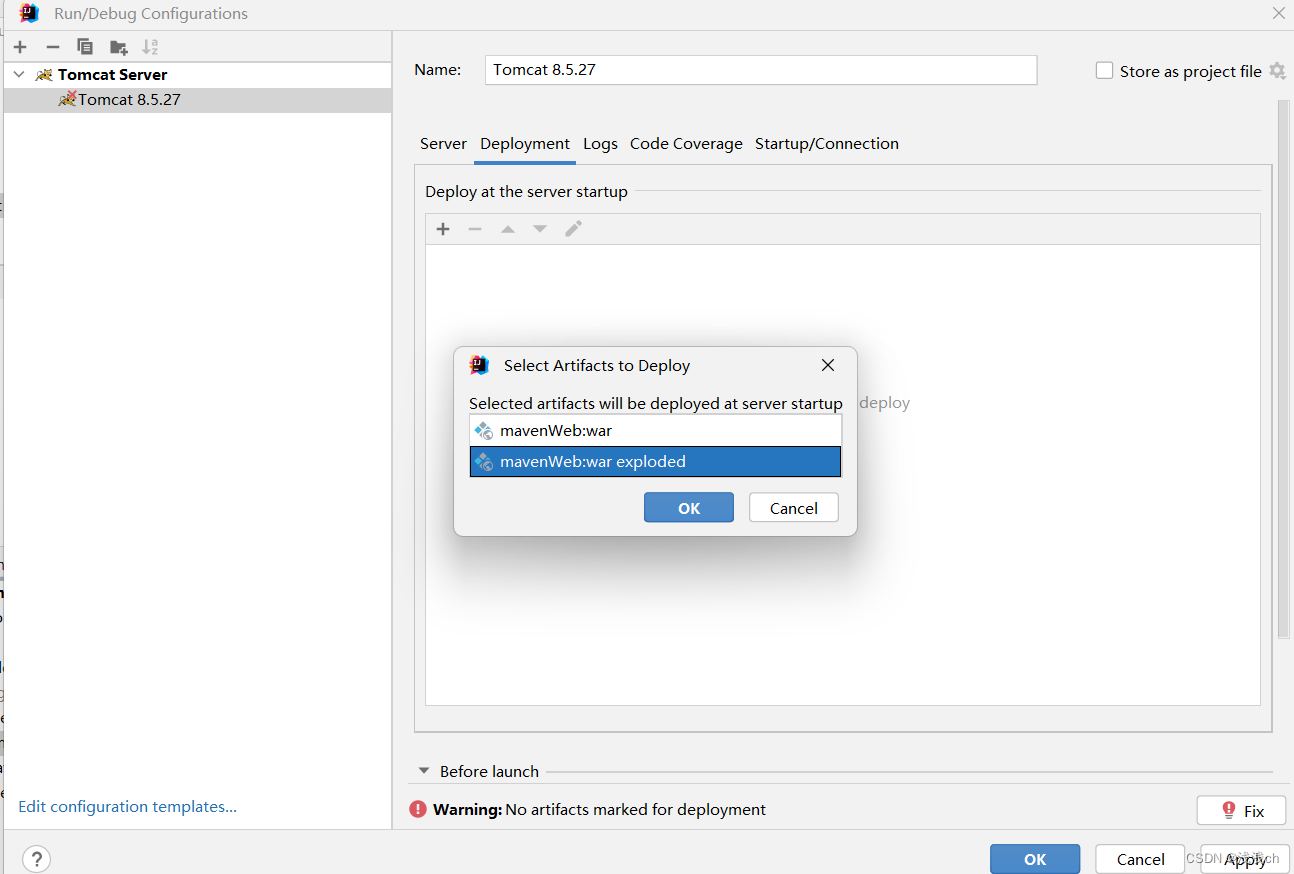
Task: Open help with the question mark button
Action: pyautogui.click(x=36, y=859)
